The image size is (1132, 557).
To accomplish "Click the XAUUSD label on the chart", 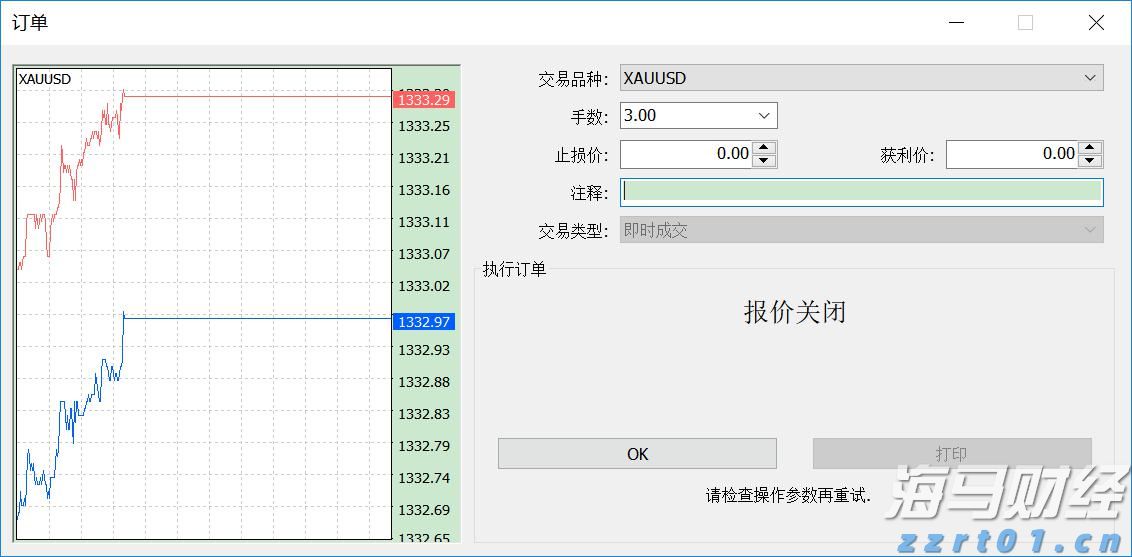I will click(45, 79).
